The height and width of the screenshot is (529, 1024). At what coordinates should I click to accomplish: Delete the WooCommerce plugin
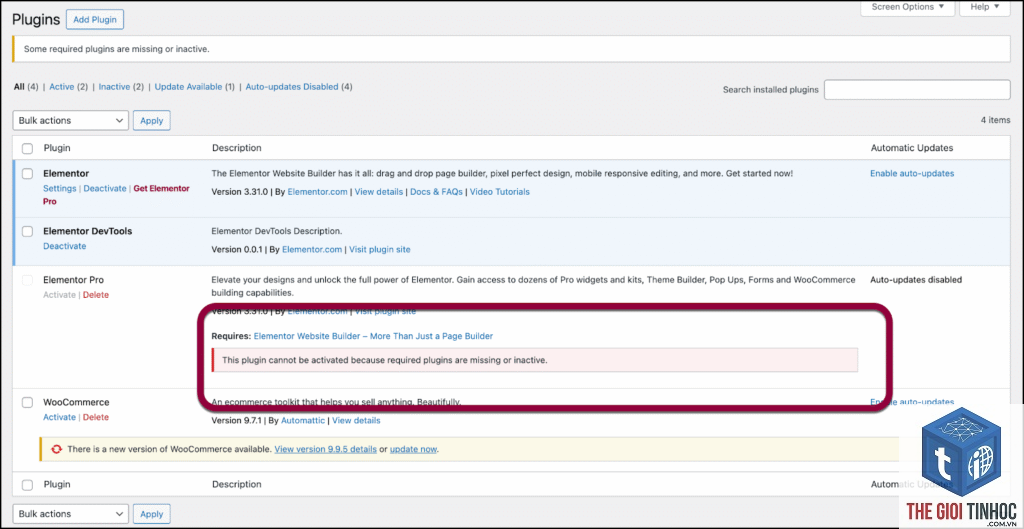(x=96, y=417)
